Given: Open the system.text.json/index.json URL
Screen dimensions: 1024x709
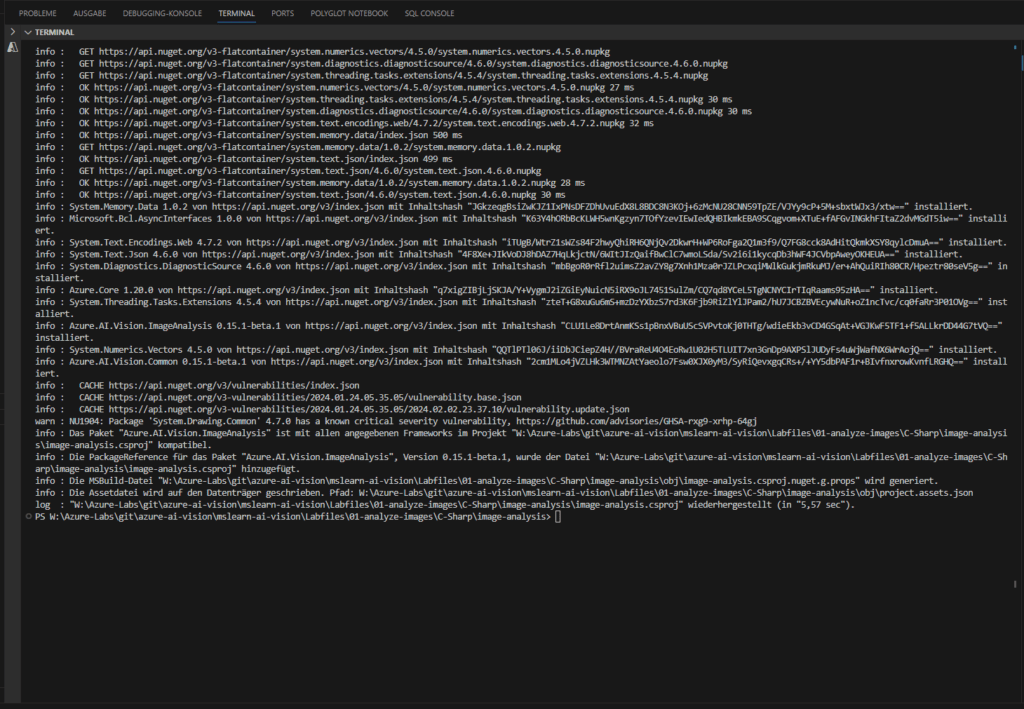Looking at the screenshot, I should pos(256,159).
